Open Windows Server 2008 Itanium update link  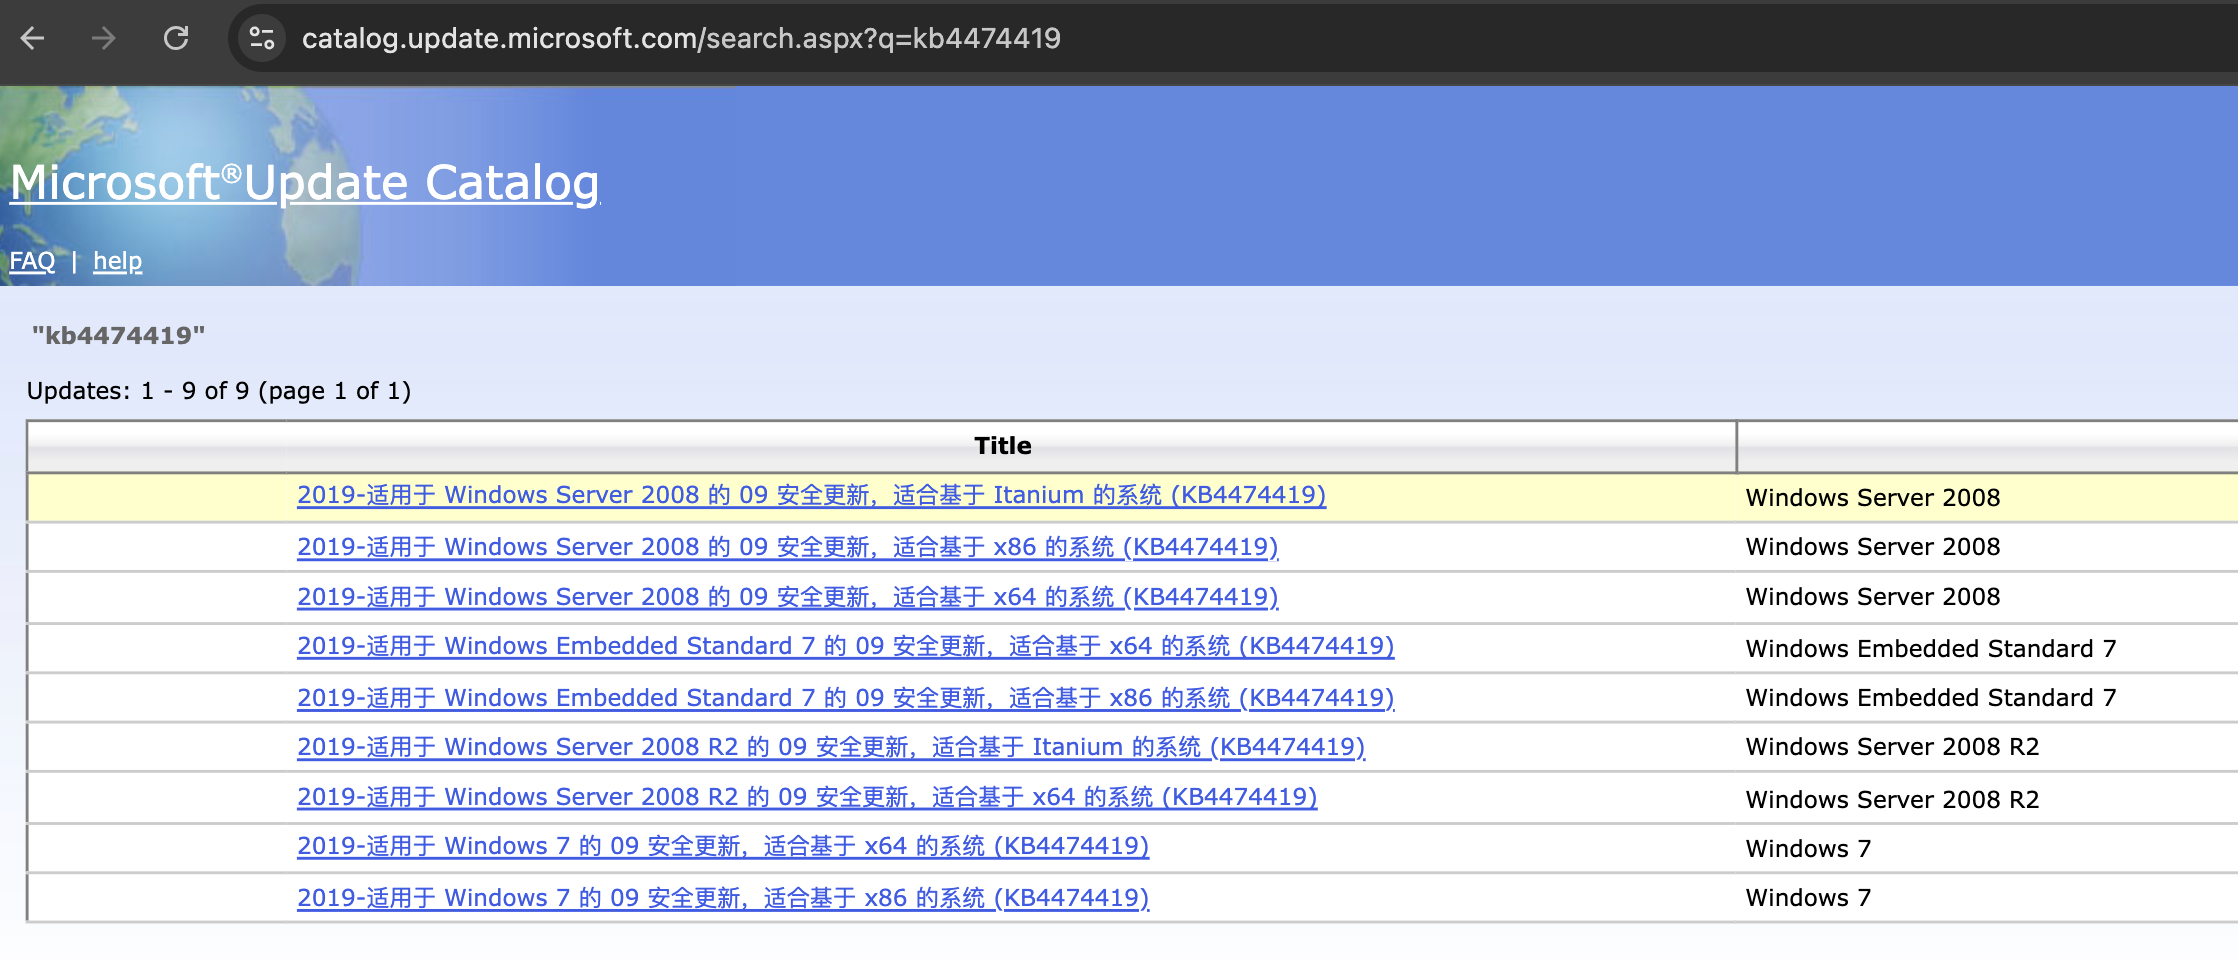click(811, 495)
